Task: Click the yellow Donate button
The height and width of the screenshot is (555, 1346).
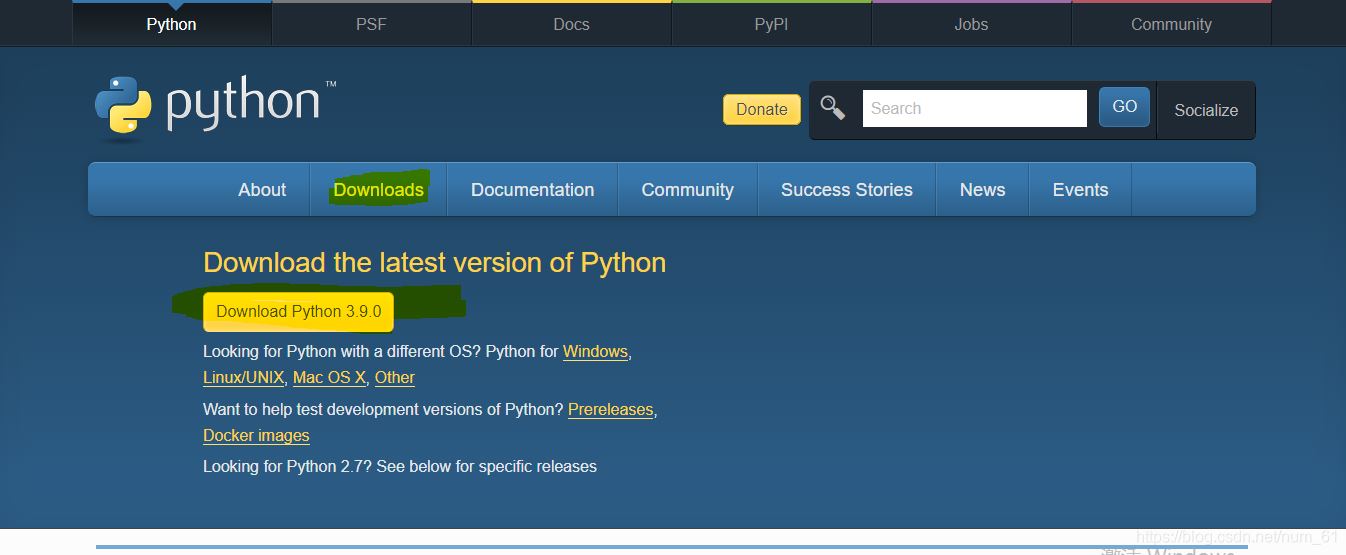Action: tap(761, 109)
